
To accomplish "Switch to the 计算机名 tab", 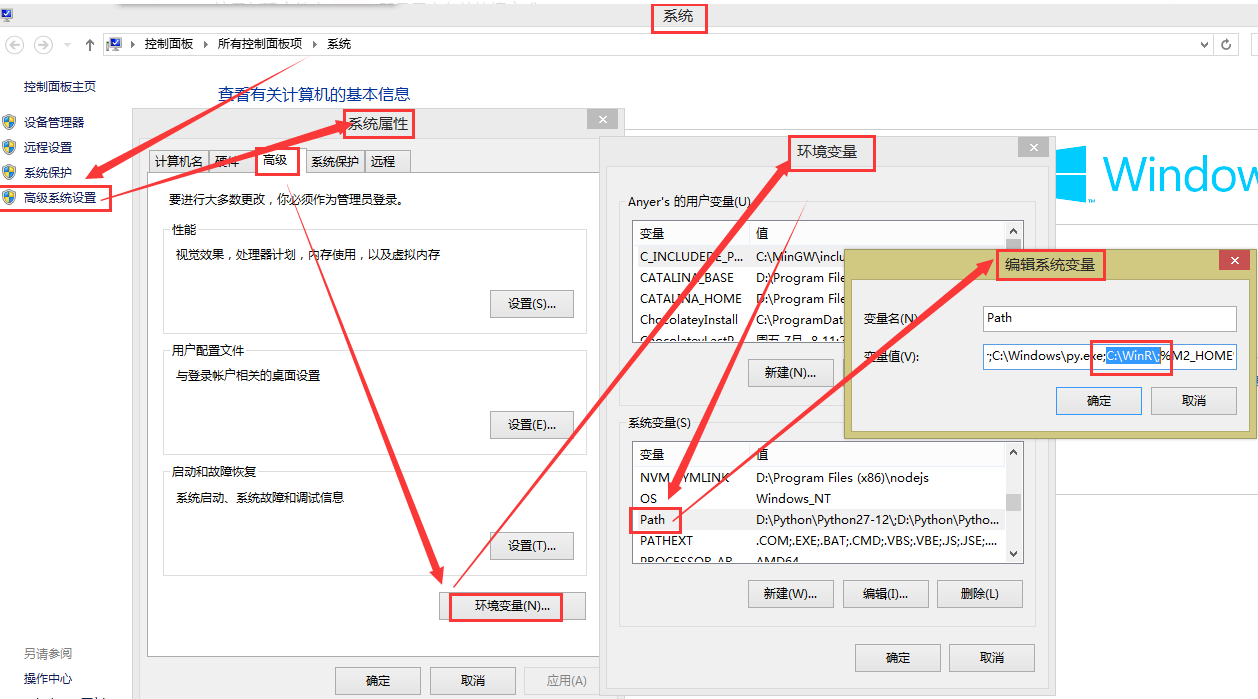I will tap(179, 161).
